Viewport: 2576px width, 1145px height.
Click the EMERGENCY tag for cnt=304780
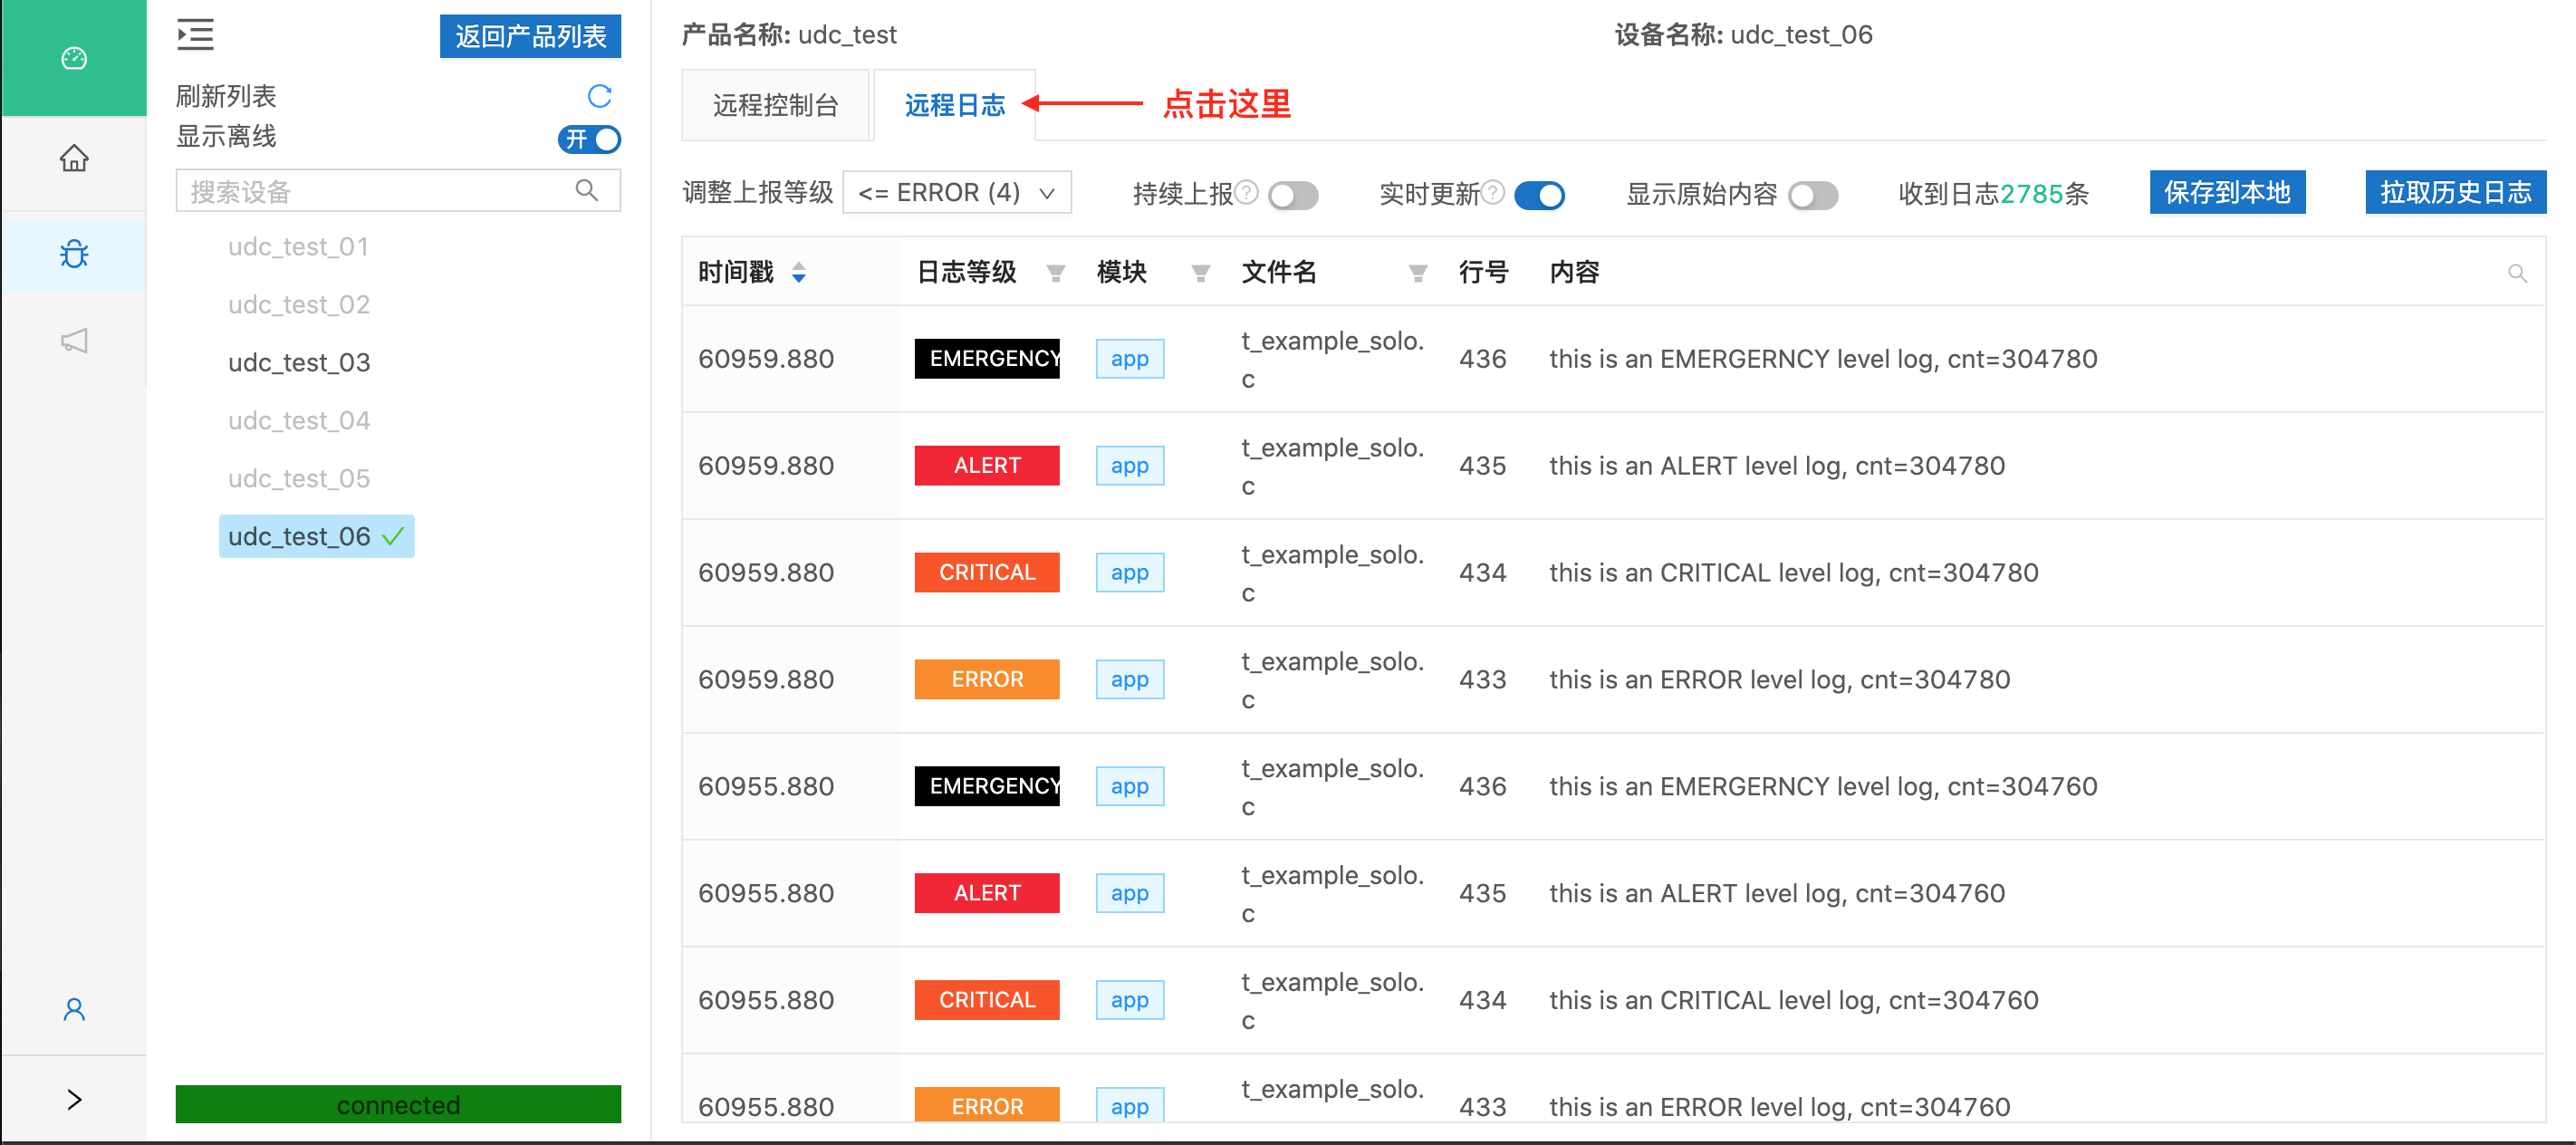(x=987, y=358)
